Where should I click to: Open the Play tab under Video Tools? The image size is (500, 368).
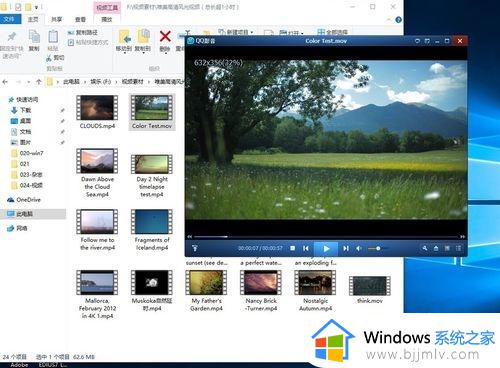click(x=107, y=19)
